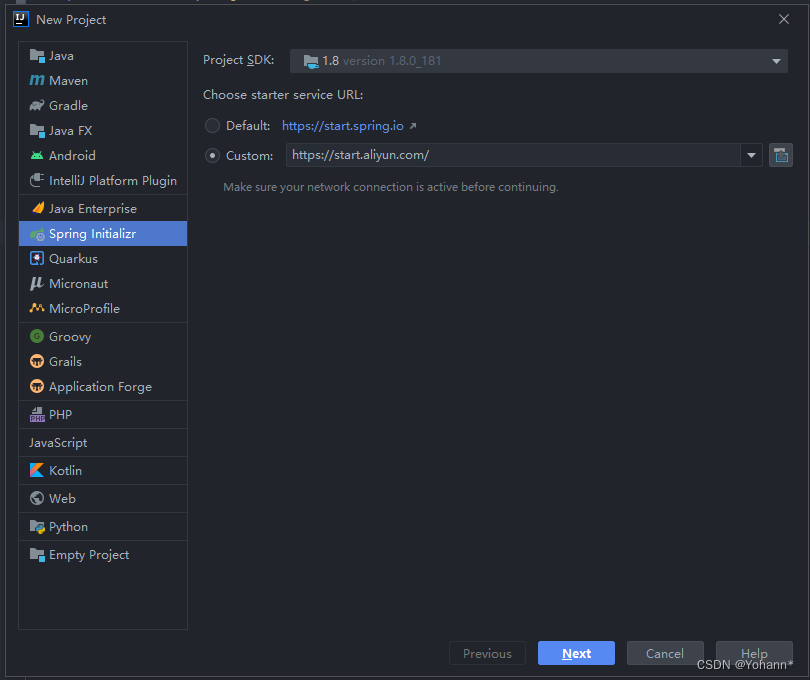The image size is (810, 680).
Task: Click the Kotlin logo icon
Action: [x=37, y=470]
